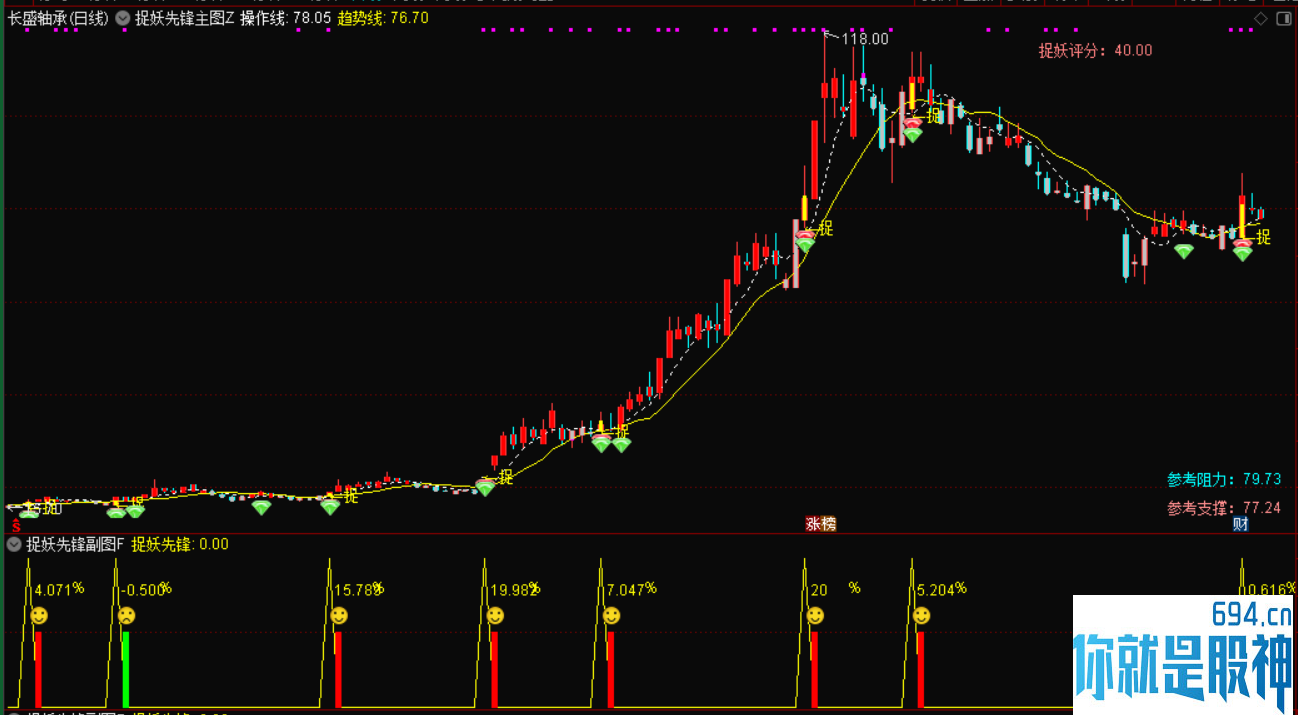Screen dimensions: 1298x715
Task: Click the red bar below the 19.98% smiley
Action: tap(495, 669)
